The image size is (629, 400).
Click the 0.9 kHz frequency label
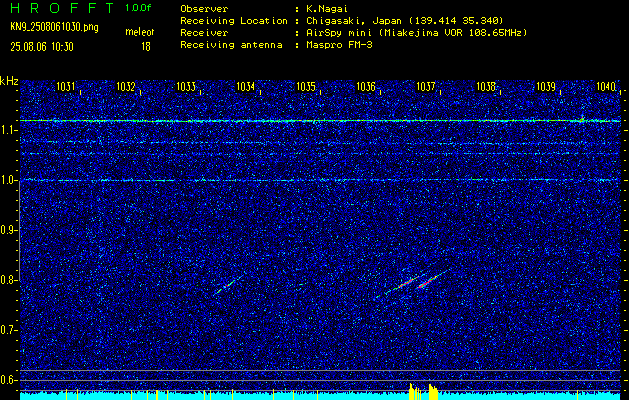[x=8, y=230]
